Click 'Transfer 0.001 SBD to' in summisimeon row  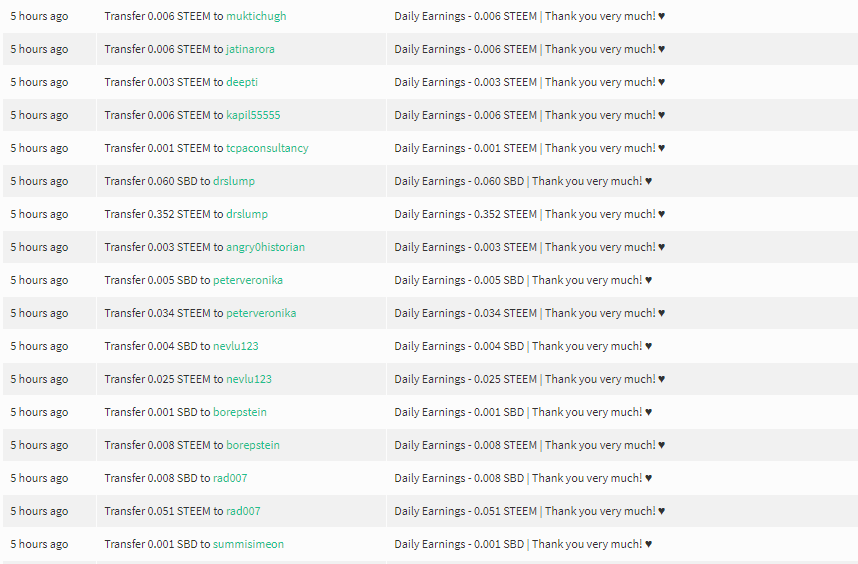point(157,544)
